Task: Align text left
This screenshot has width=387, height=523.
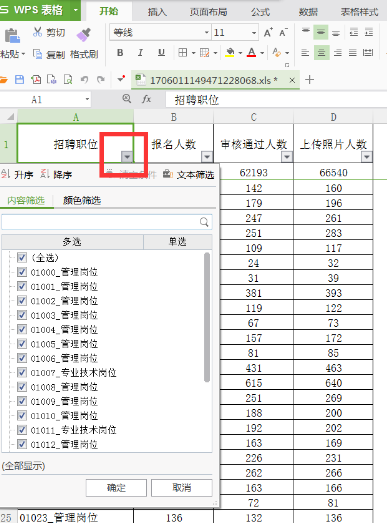Action: coord(305,53)
